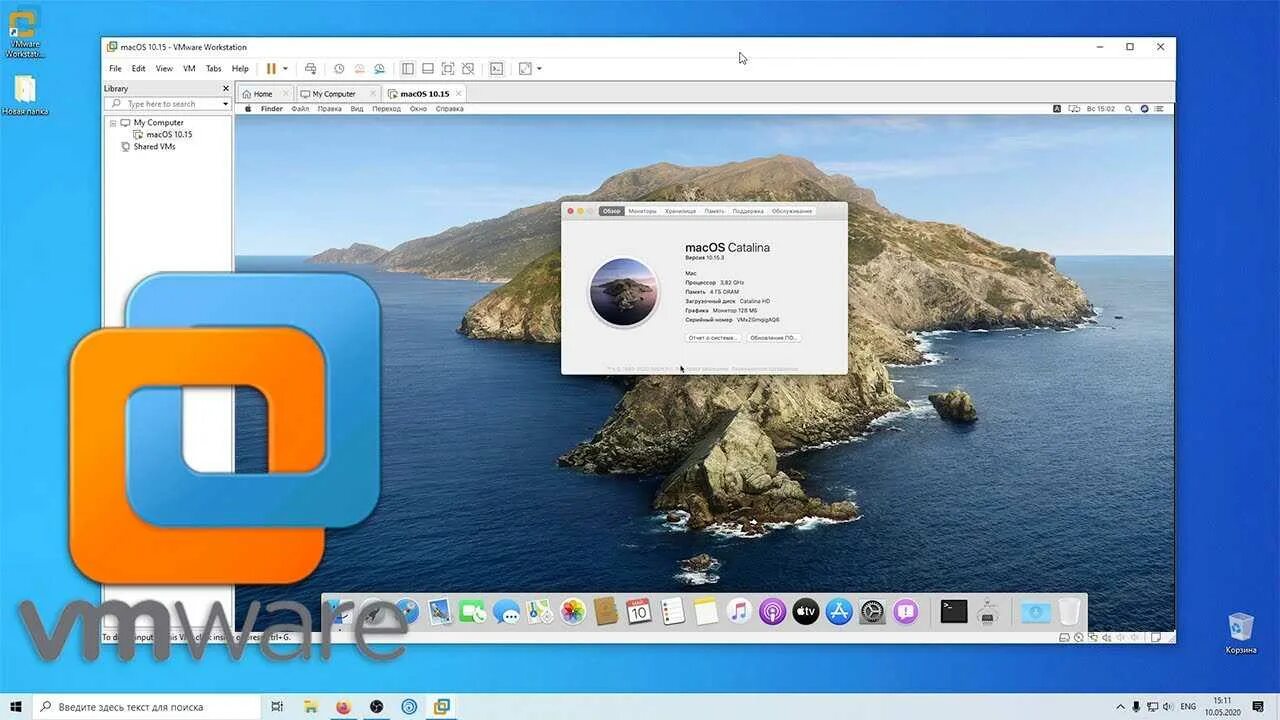This screenshot has height=720, width=1280.
Task: Take a snapshot with the clock icon
Action: 339,69
